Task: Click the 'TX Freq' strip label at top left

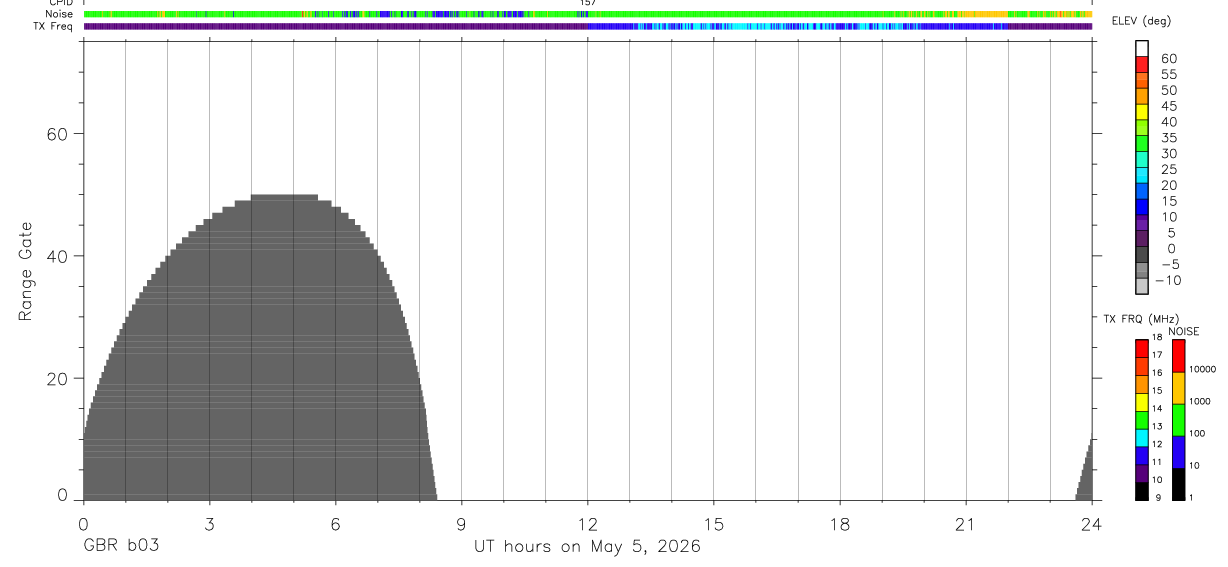Action: 53,27
